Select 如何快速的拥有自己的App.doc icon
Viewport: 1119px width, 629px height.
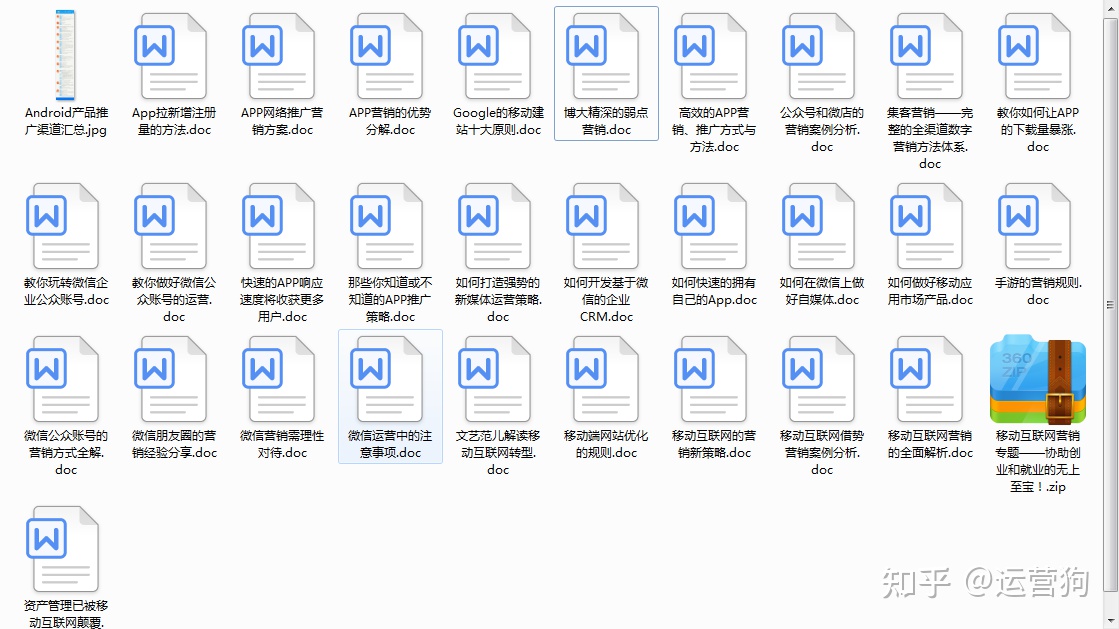(710, 226)
